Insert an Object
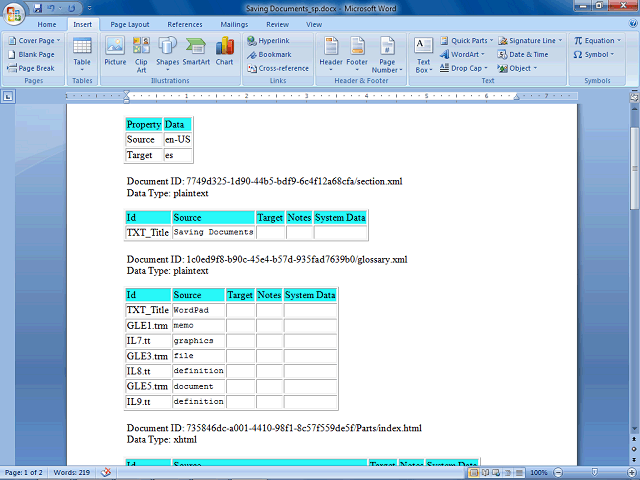The width and height of the screenshot is (640, 480). coord(517,68)
